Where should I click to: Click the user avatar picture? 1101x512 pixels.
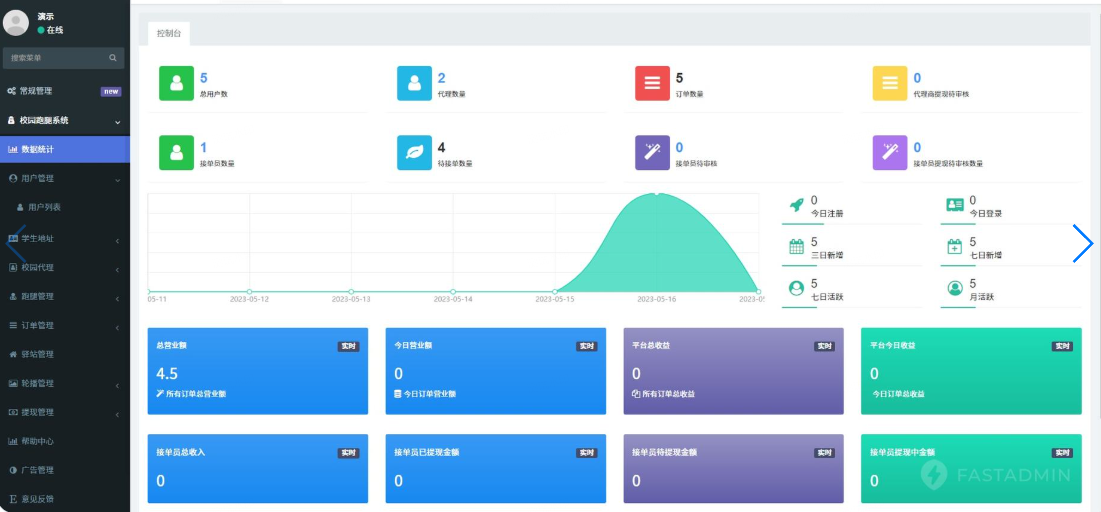coord(17,22)
